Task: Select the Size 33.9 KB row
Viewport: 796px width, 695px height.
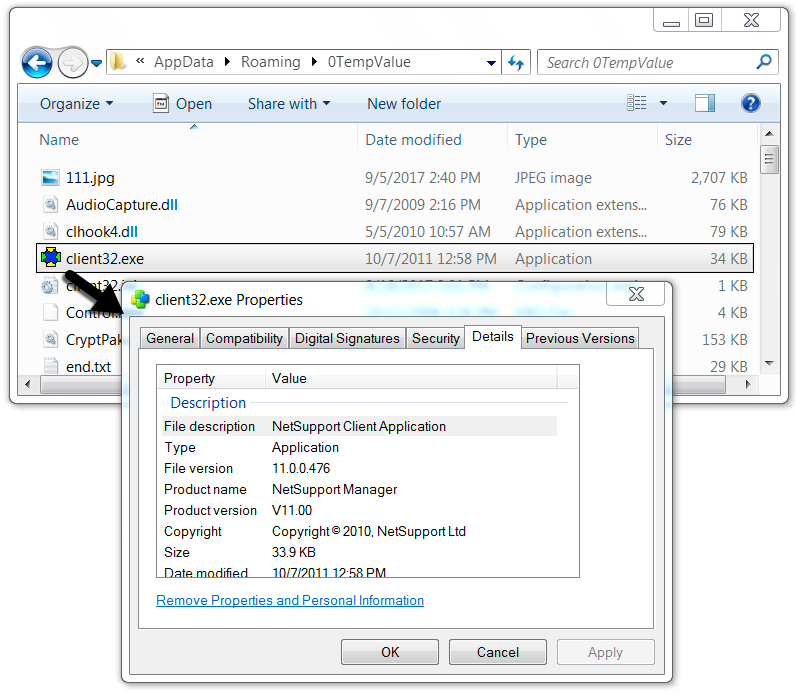Action: (359, 552)
